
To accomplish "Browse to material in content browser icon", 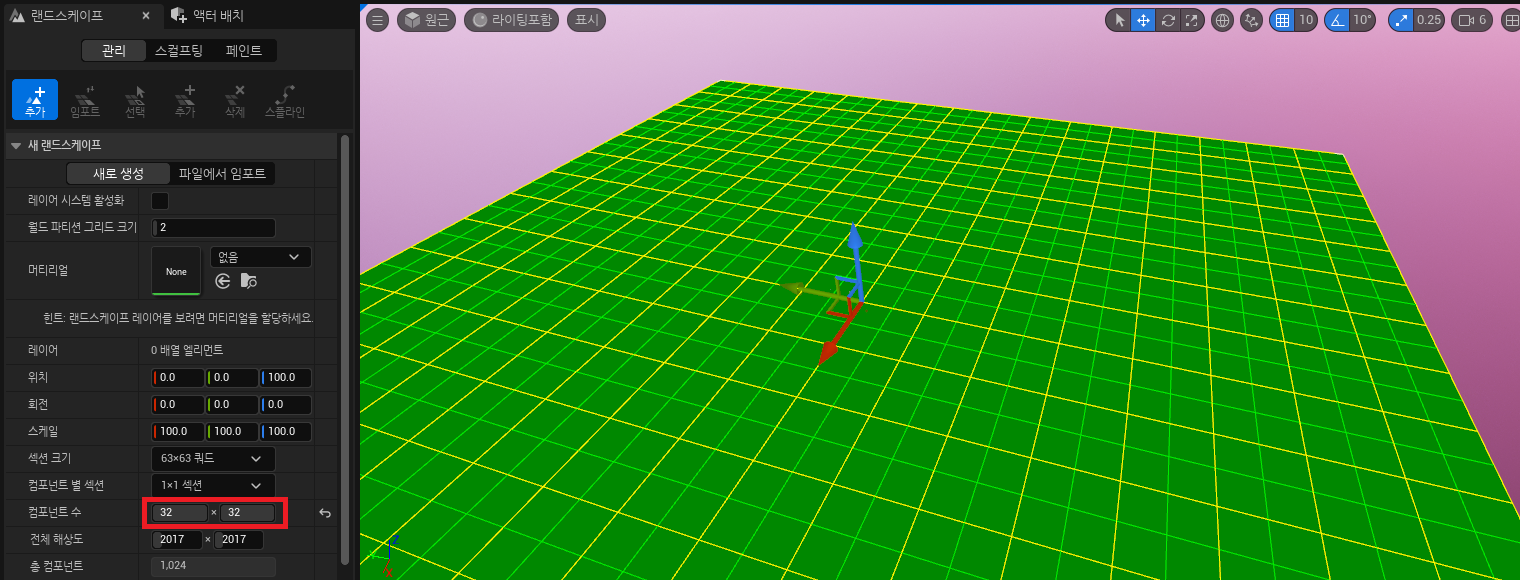I will pos(249,282).
